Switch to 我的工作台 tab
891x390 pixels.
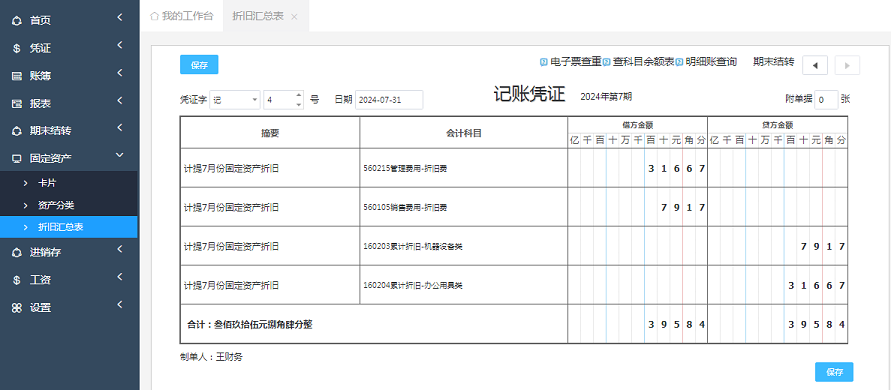pos(181,16)
